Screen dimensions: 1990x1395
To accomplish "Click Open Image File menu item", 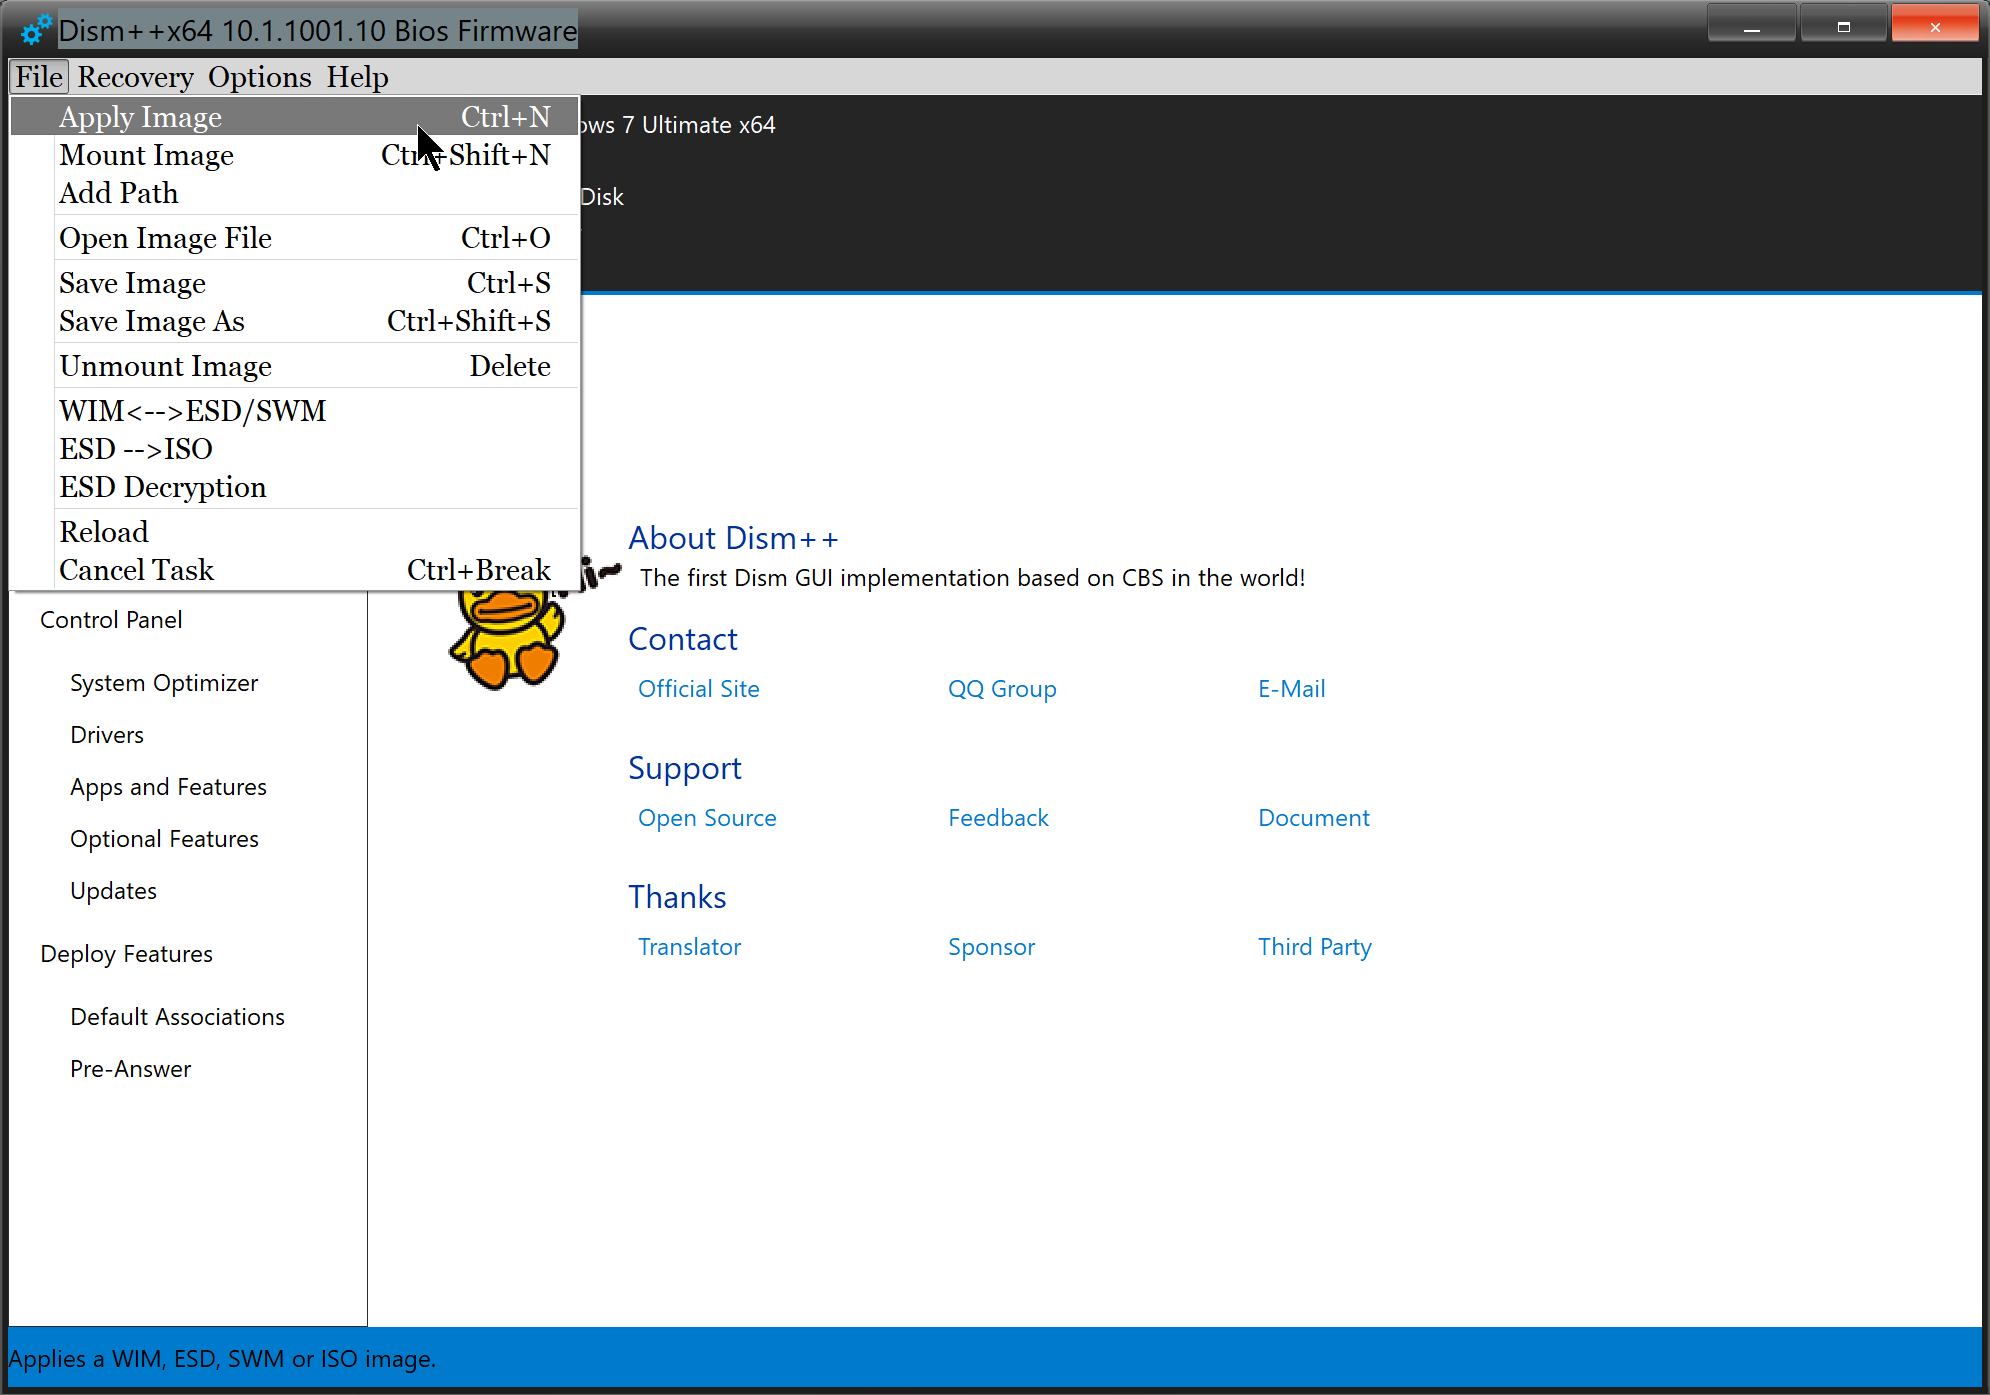I will pyautogui.click(x=165, y=238).
